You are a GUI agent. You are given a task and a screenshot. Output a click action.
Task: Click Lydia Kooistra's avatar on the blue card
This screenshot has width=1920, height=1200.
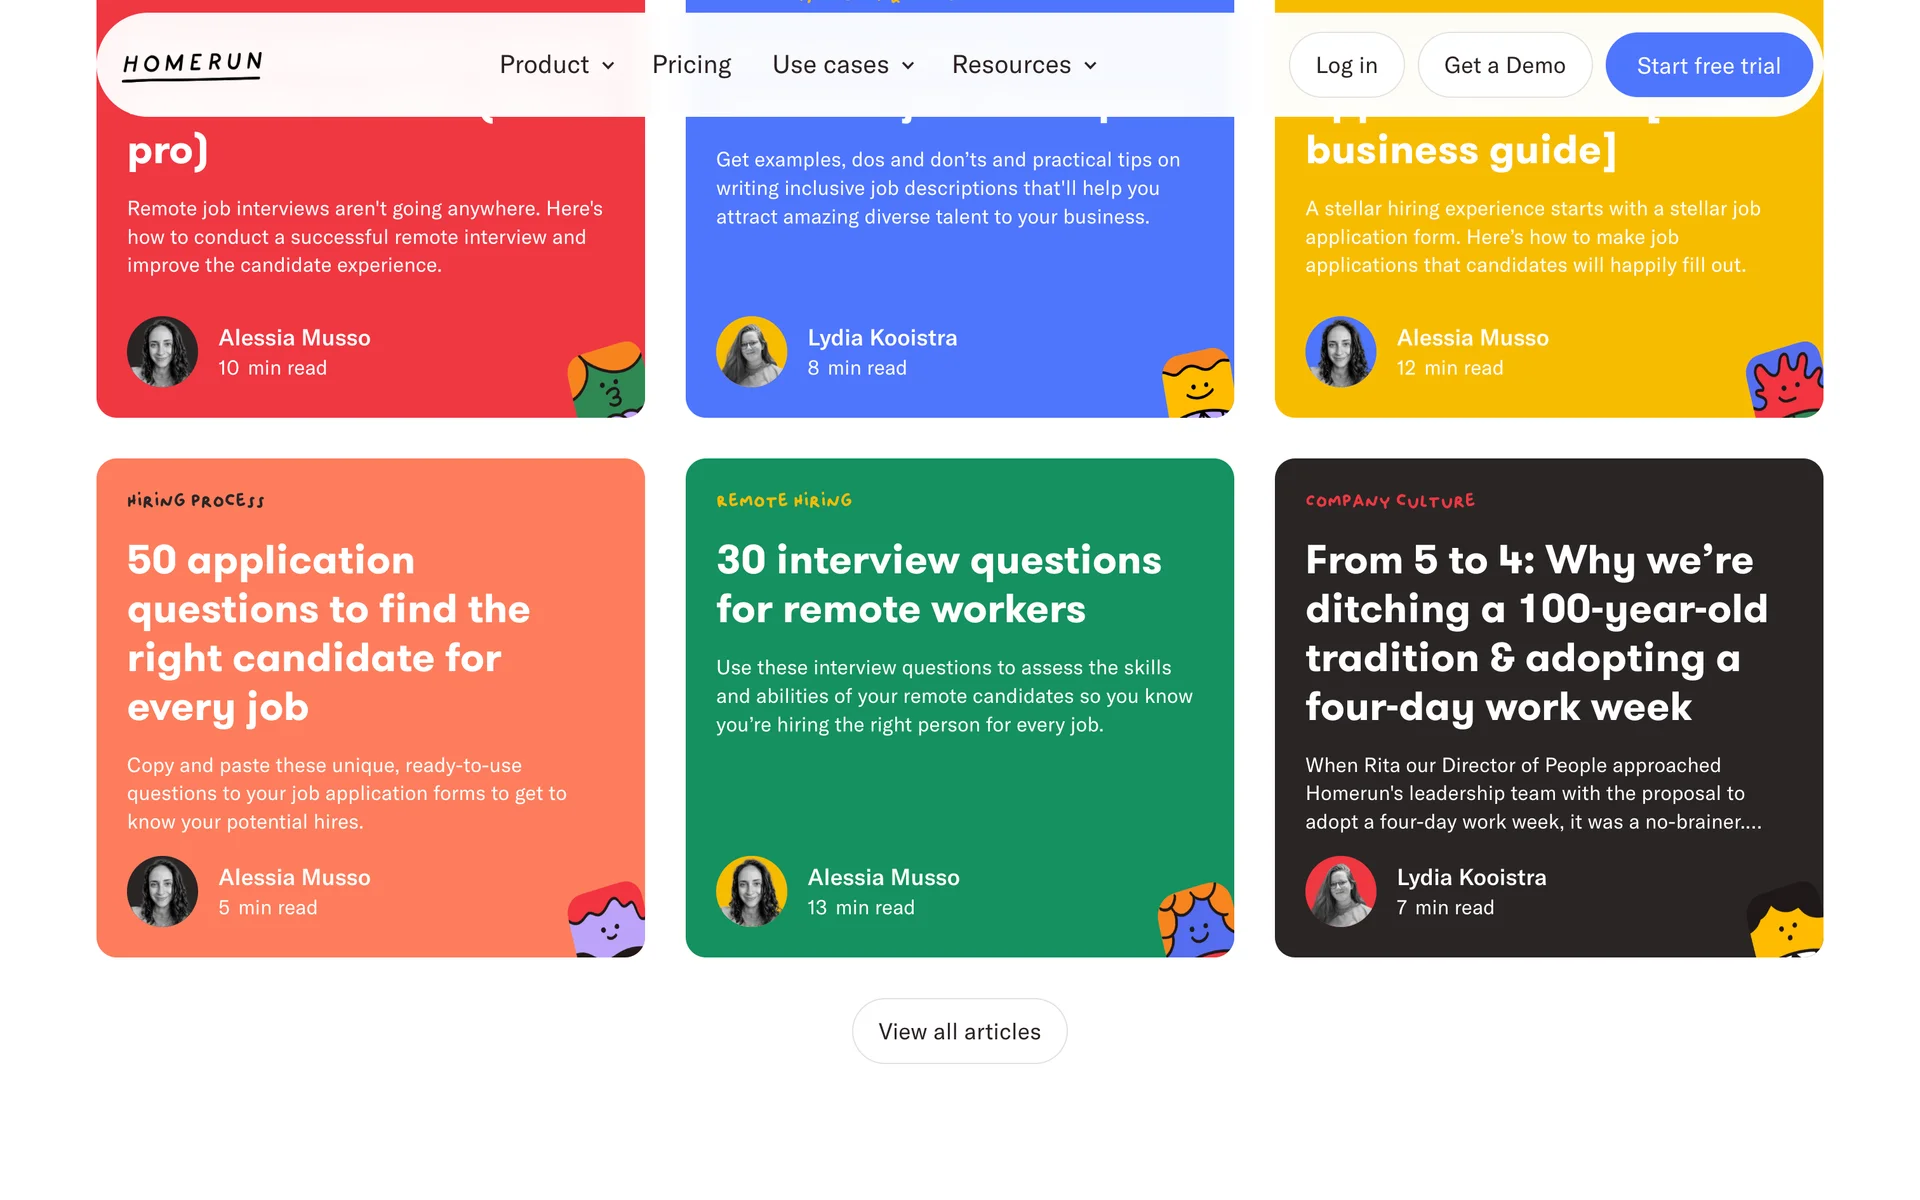click(751, 352)
